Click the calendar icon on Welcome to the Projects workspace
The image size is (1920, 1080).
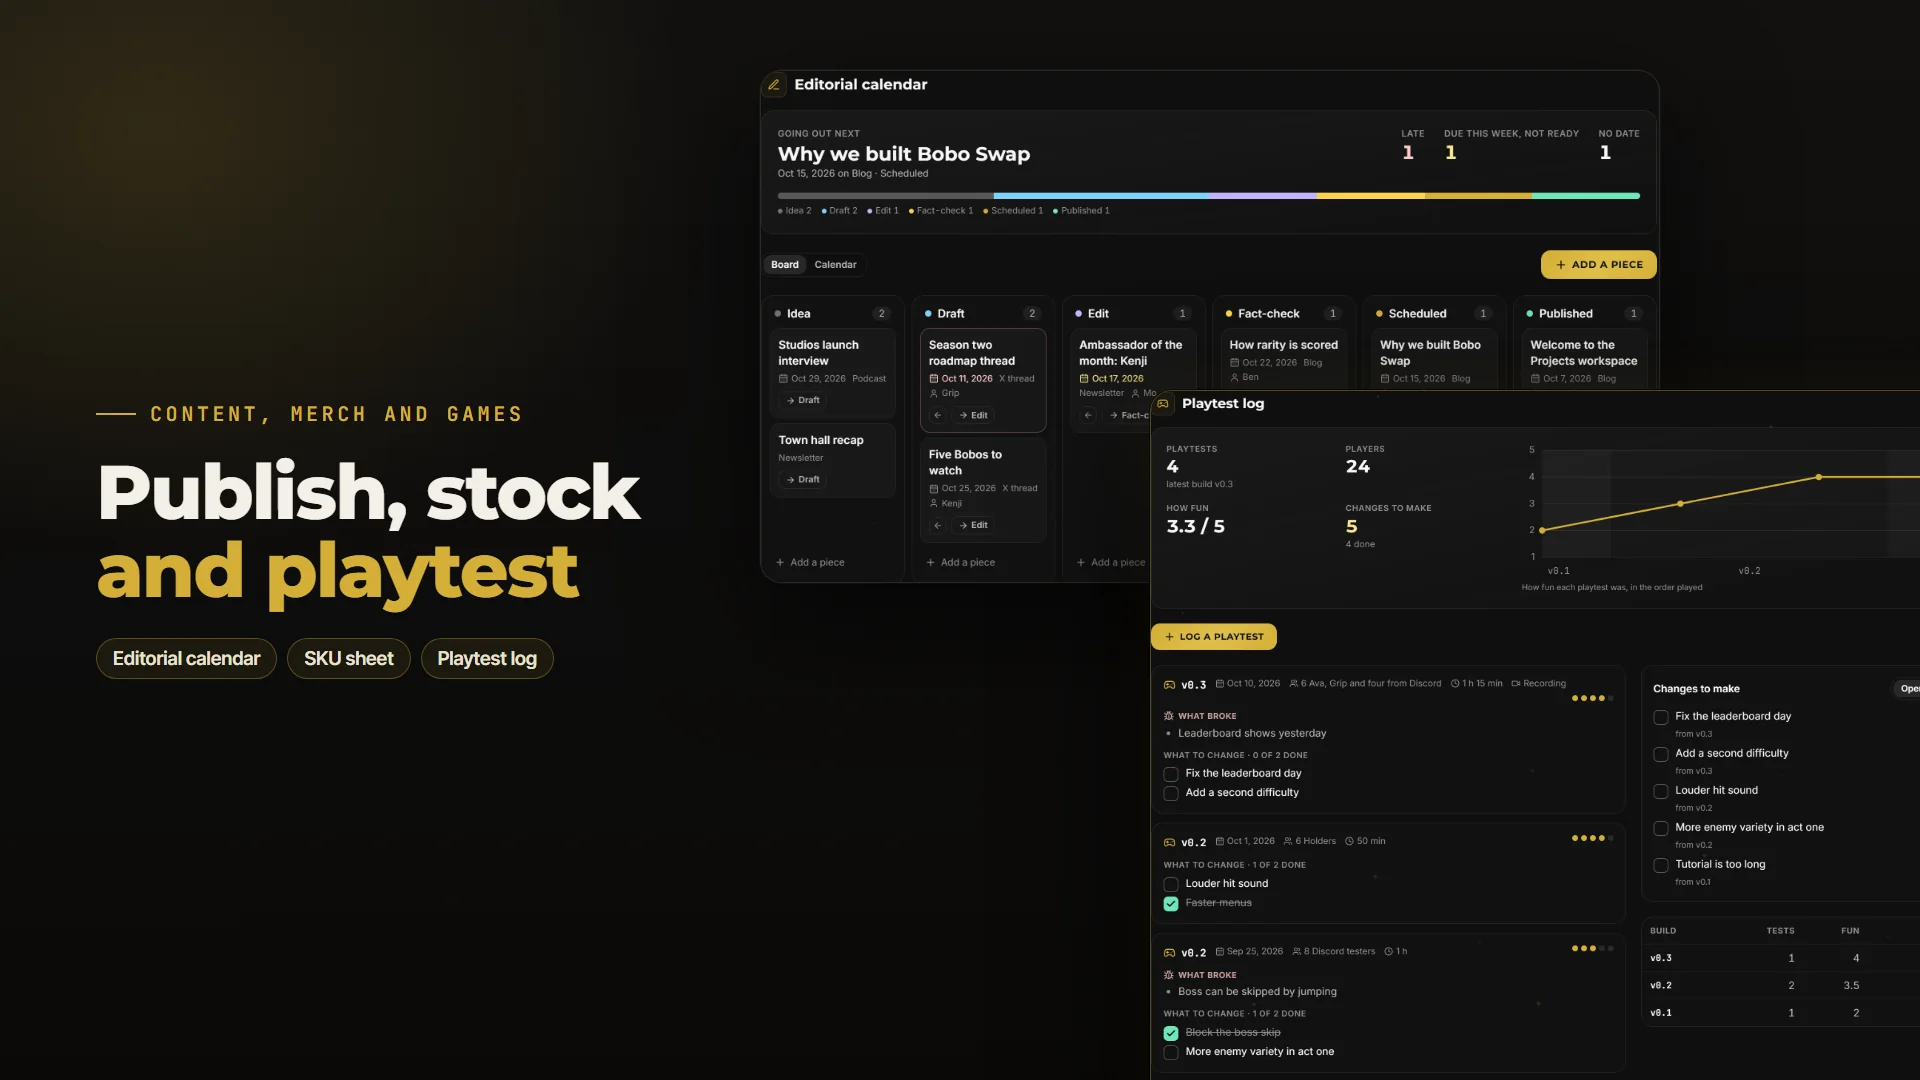pyautogui.click(x=1535, y=379)
